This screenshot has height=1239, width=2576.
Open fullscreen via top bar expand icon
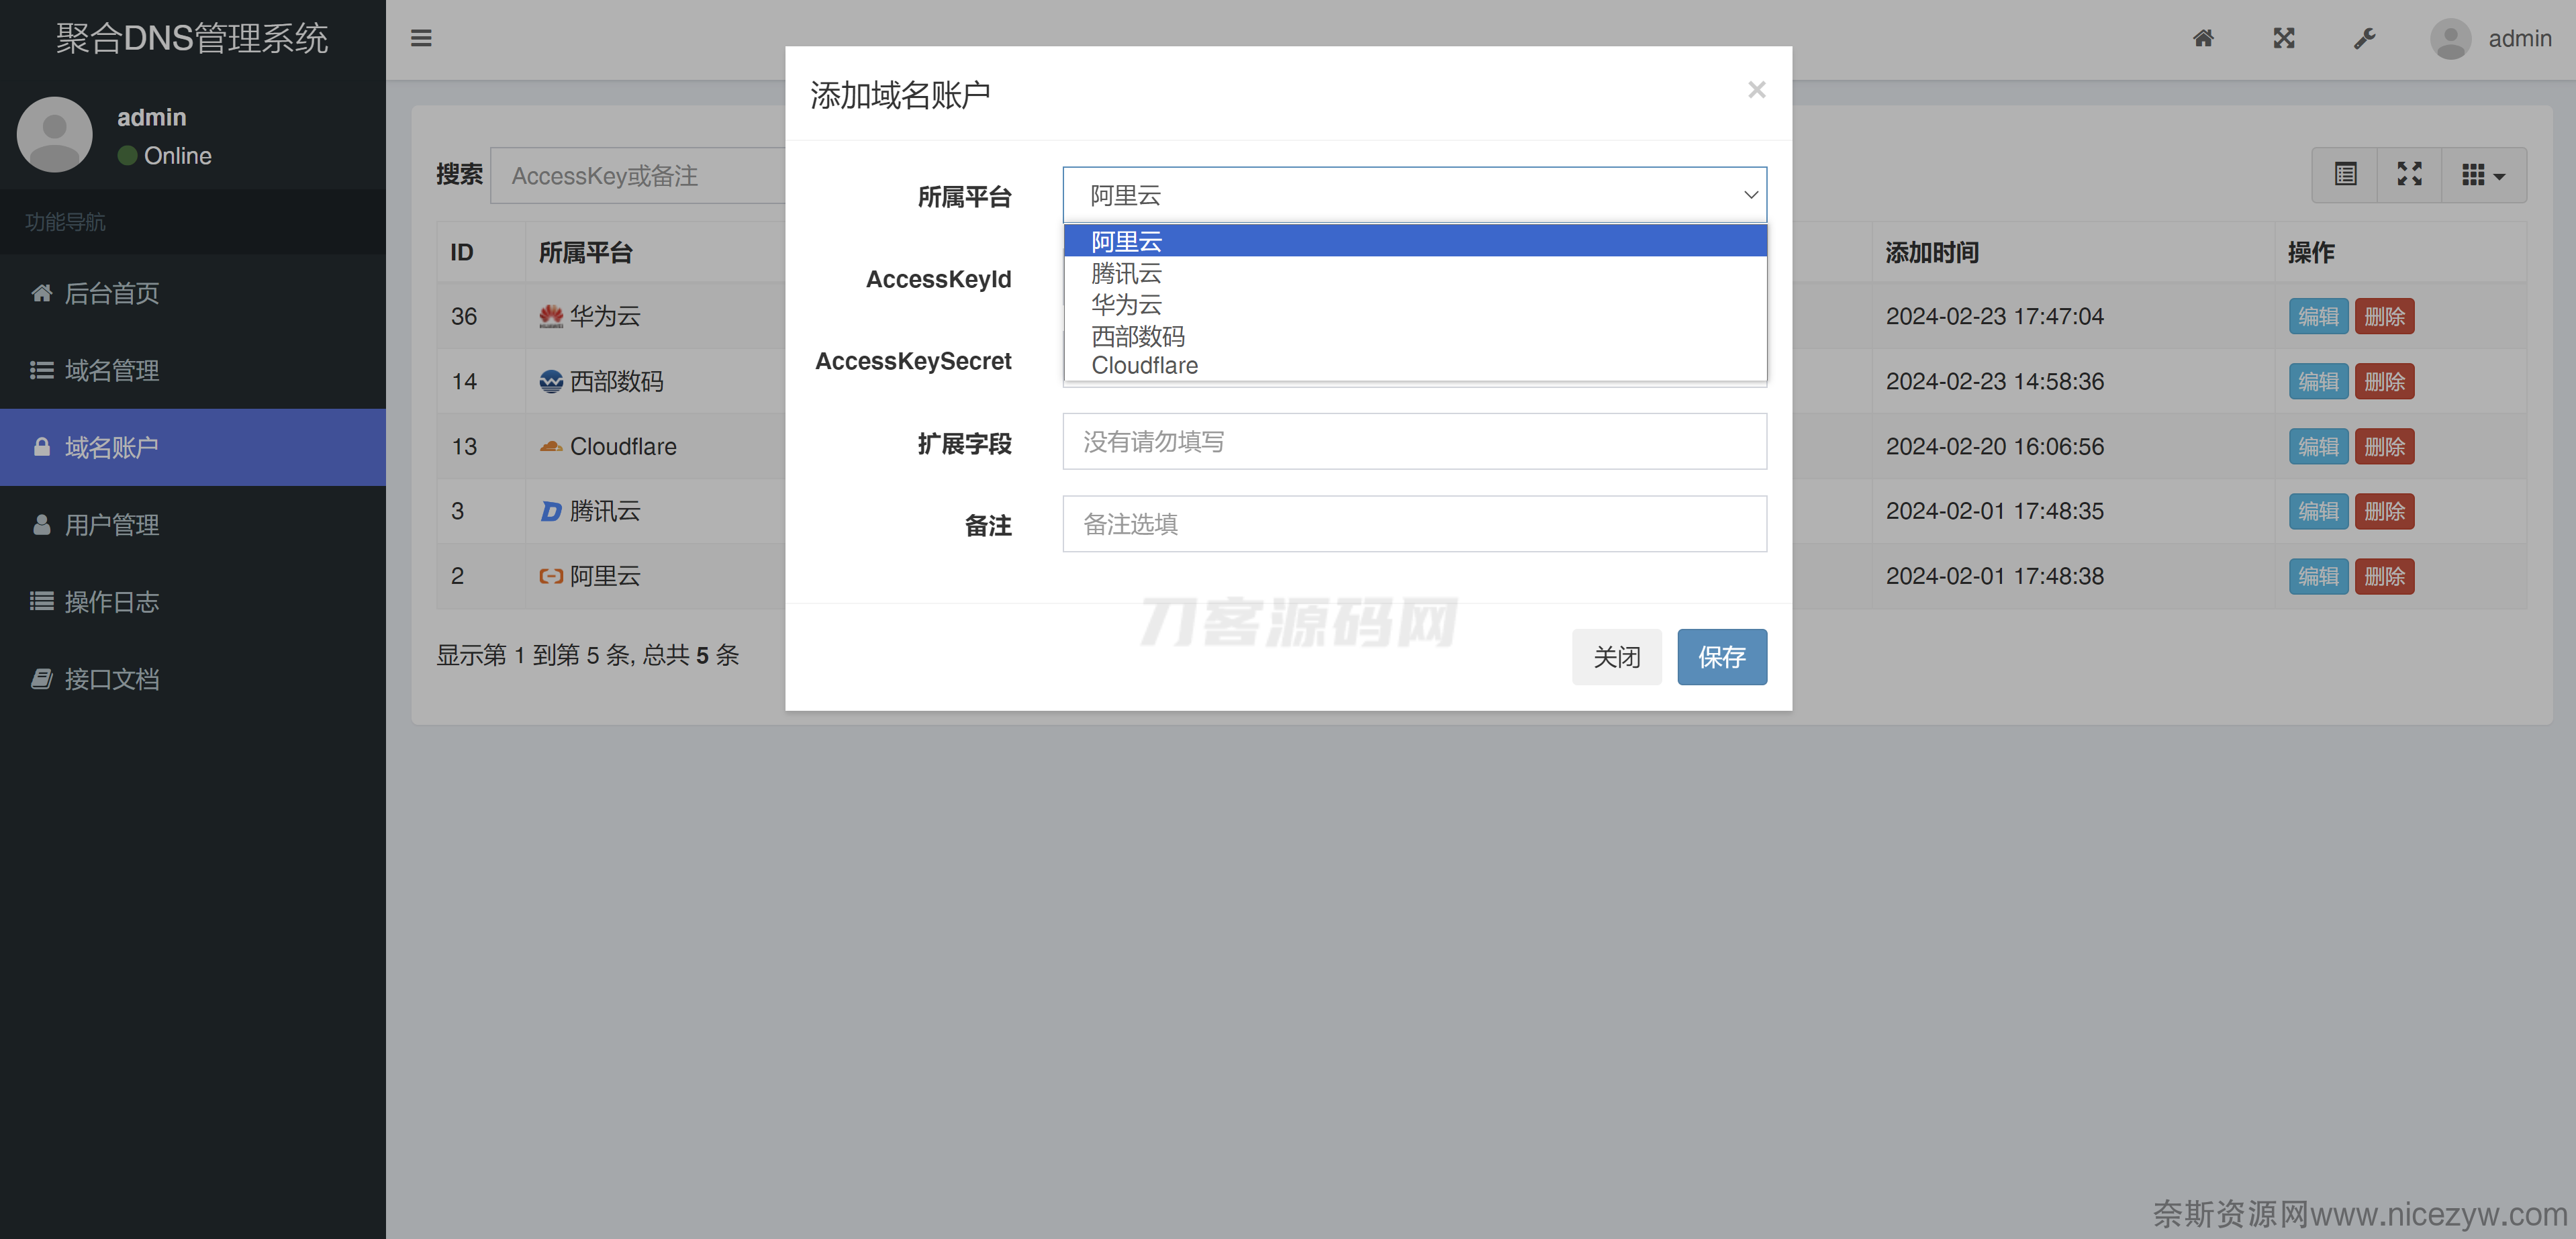tap(2284, 38)
